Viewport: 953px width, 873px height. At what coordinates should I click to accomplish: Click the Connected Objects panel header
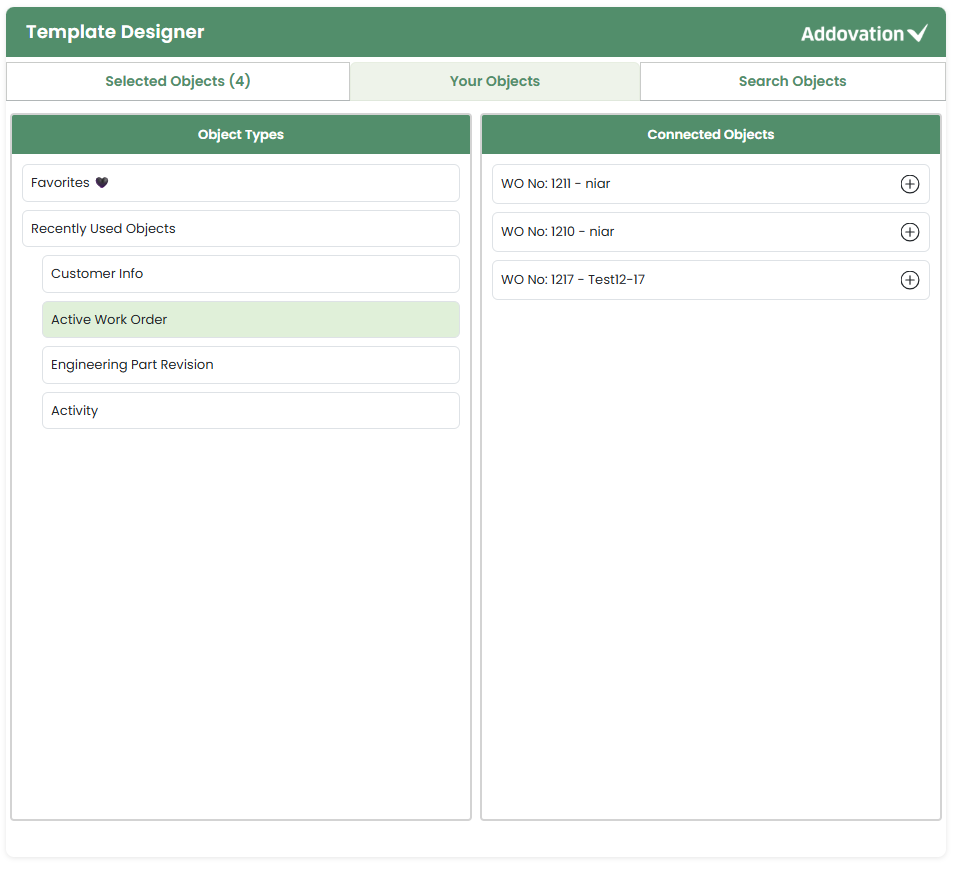point(710,135)
